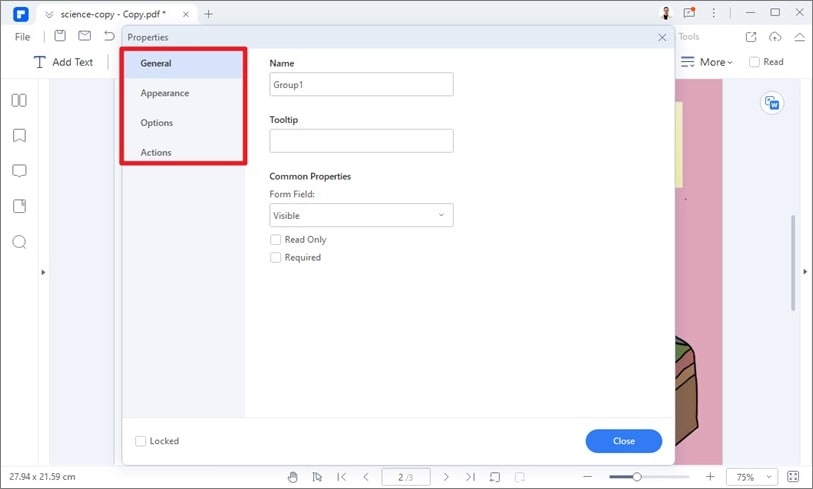The height and width of the screenshot is (489, 813).
Task: Switch to the Appearance tab
Action: (x=164, y=93)
